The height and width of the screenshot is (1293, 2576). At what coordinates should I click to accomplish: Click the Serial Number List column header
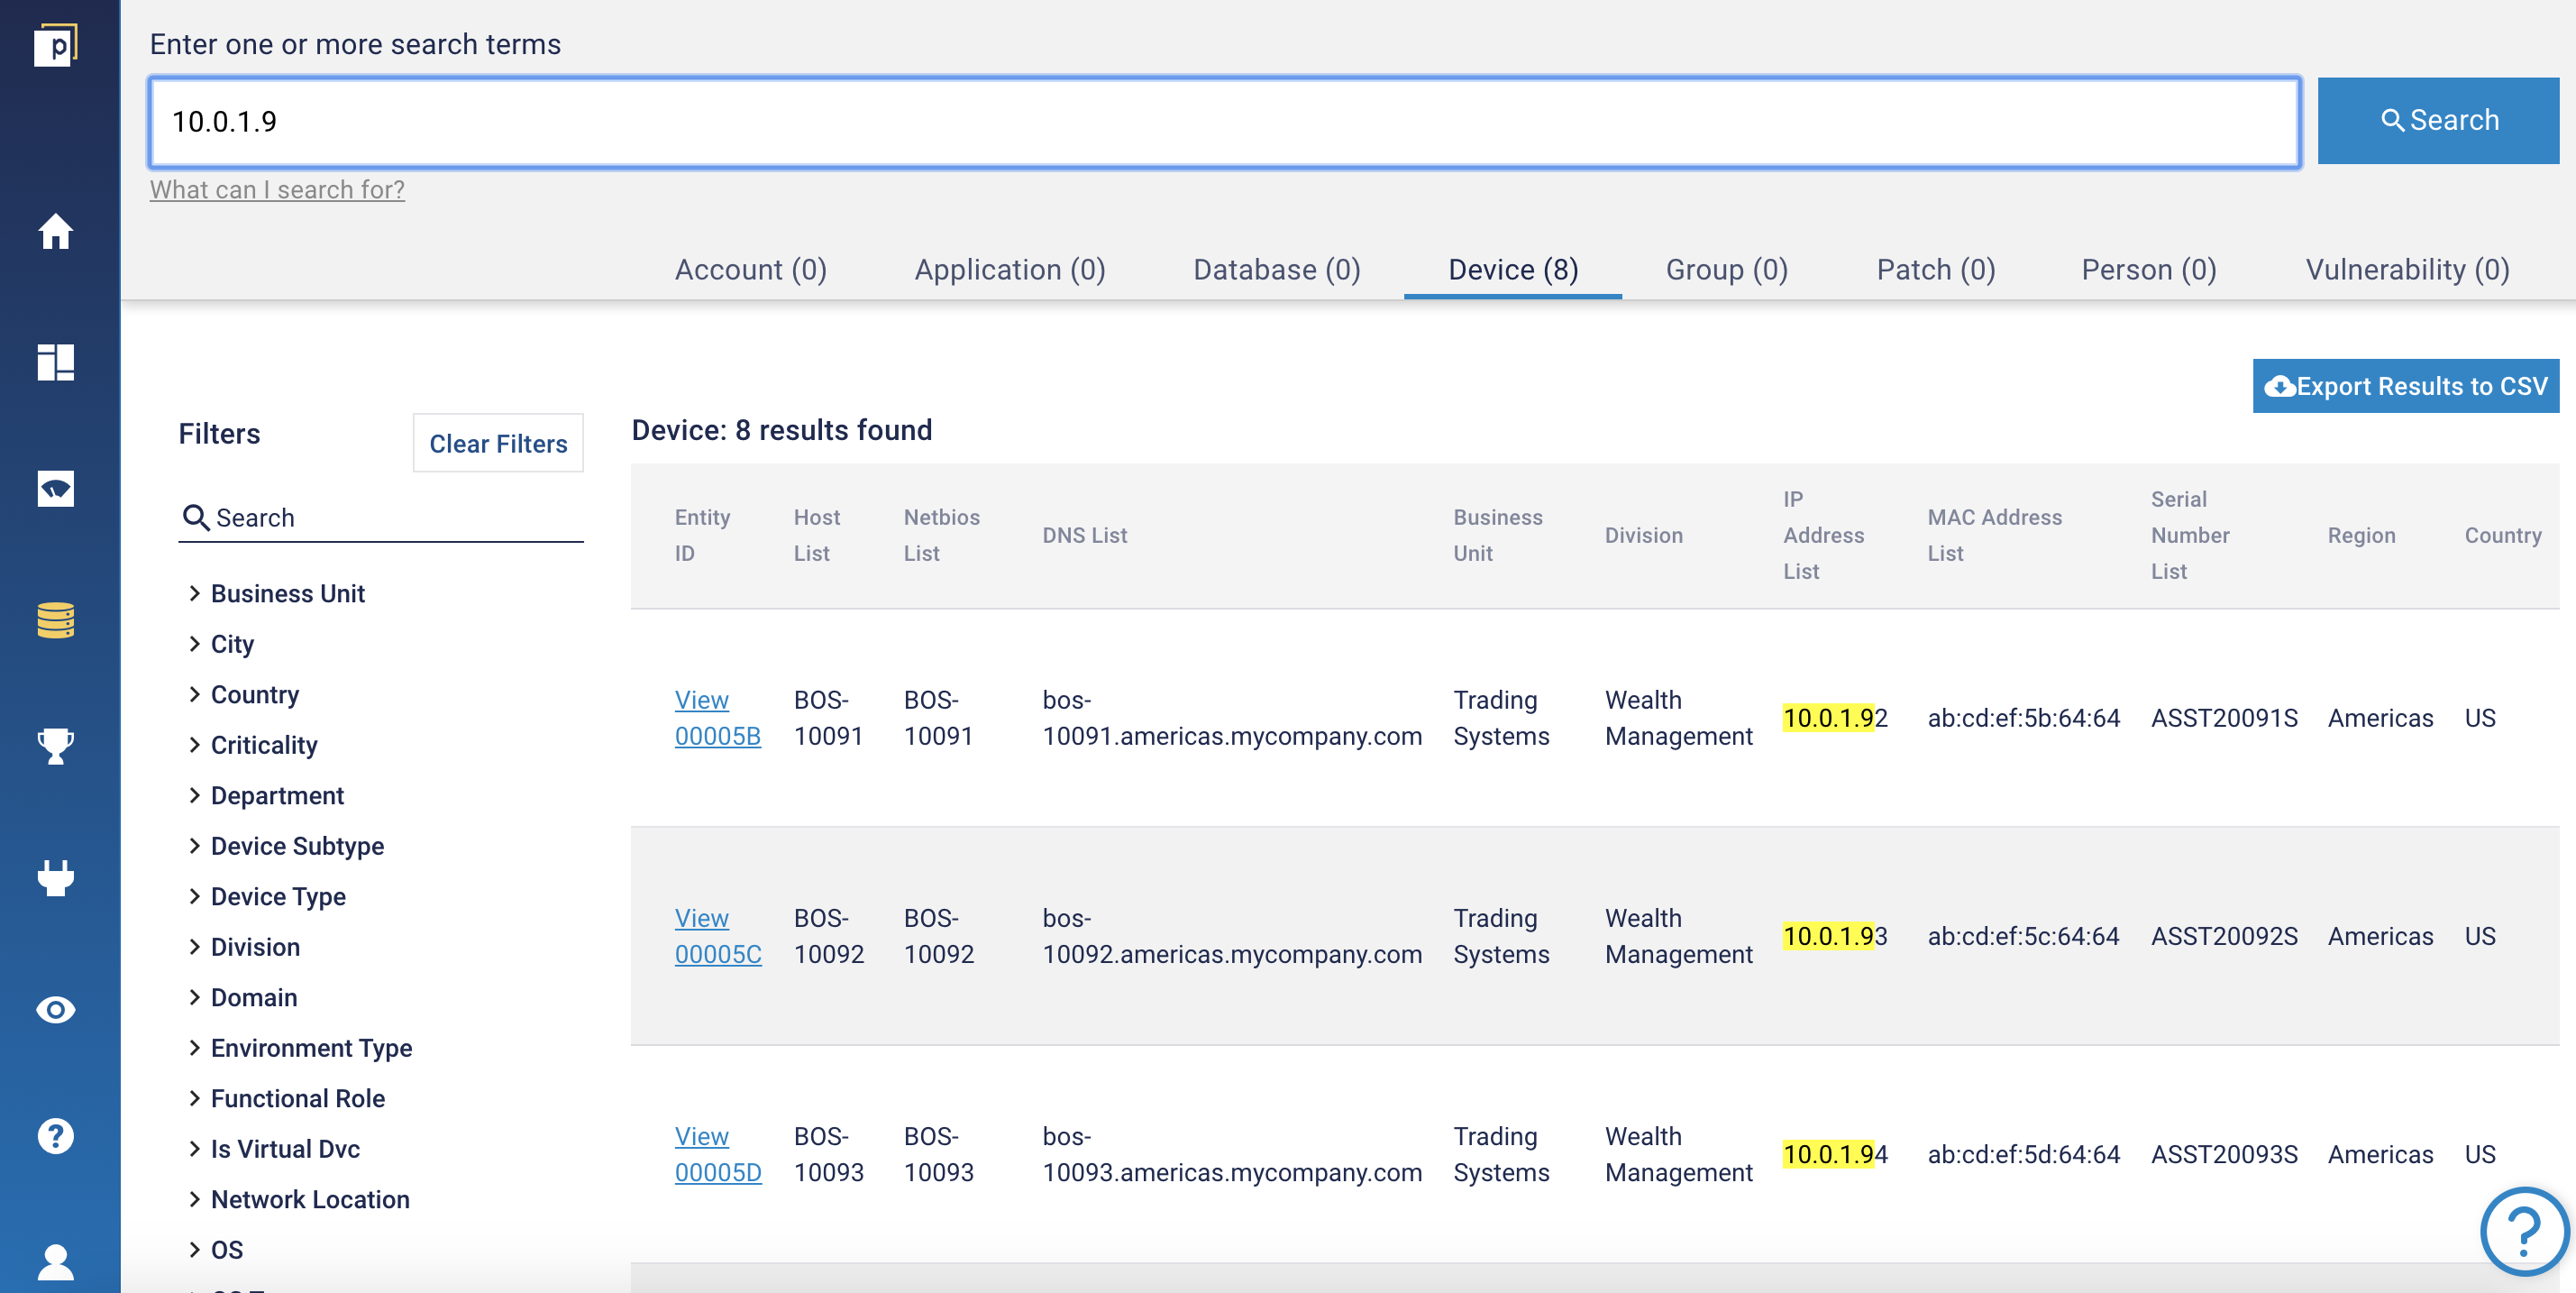click(2190, 535)
